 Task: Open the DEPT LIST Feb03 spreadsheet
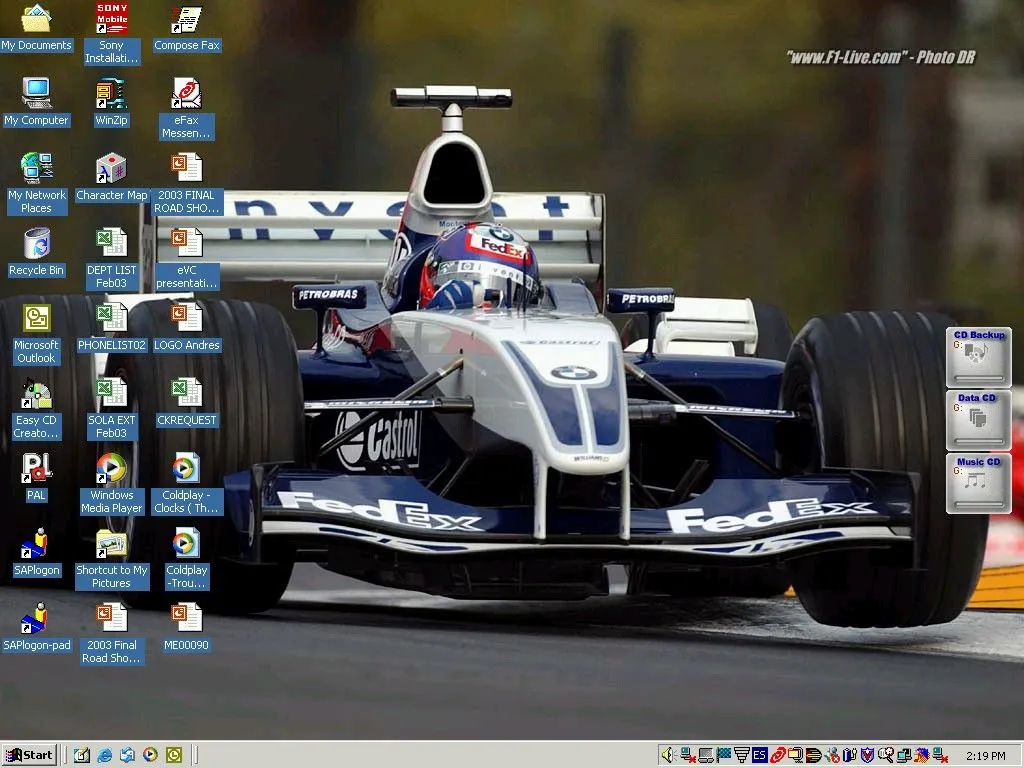coord(110,245)
